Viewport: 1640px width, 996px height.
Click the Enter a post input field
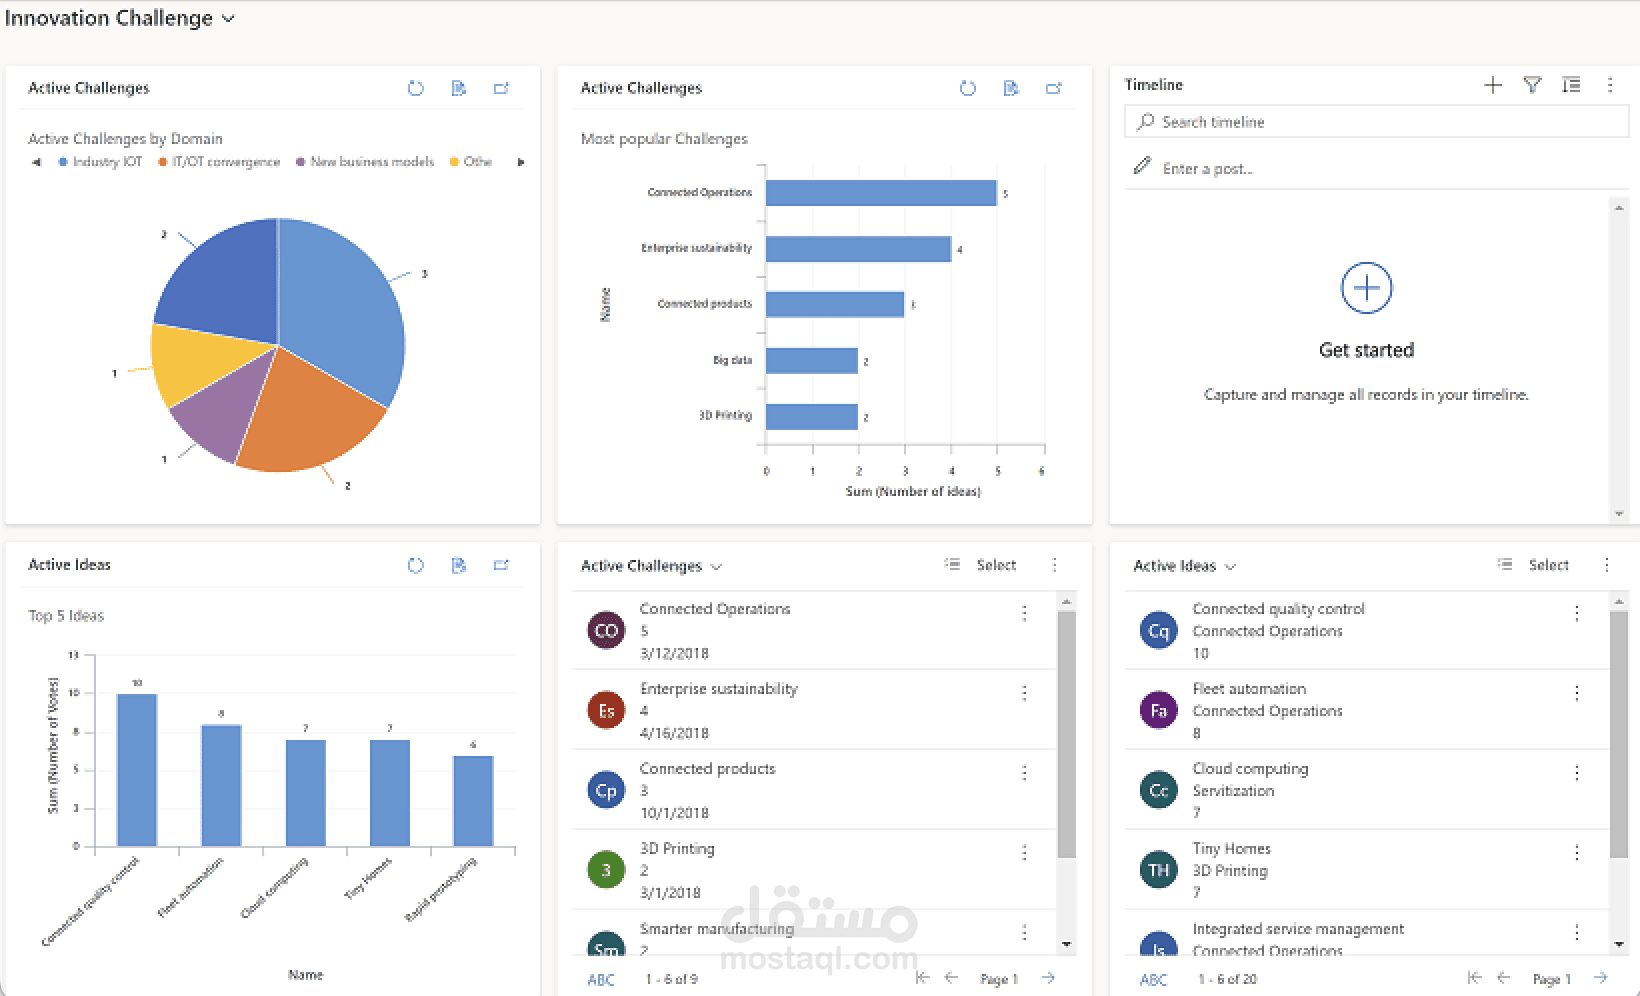pyautogui.click(x=1300, y=168)
